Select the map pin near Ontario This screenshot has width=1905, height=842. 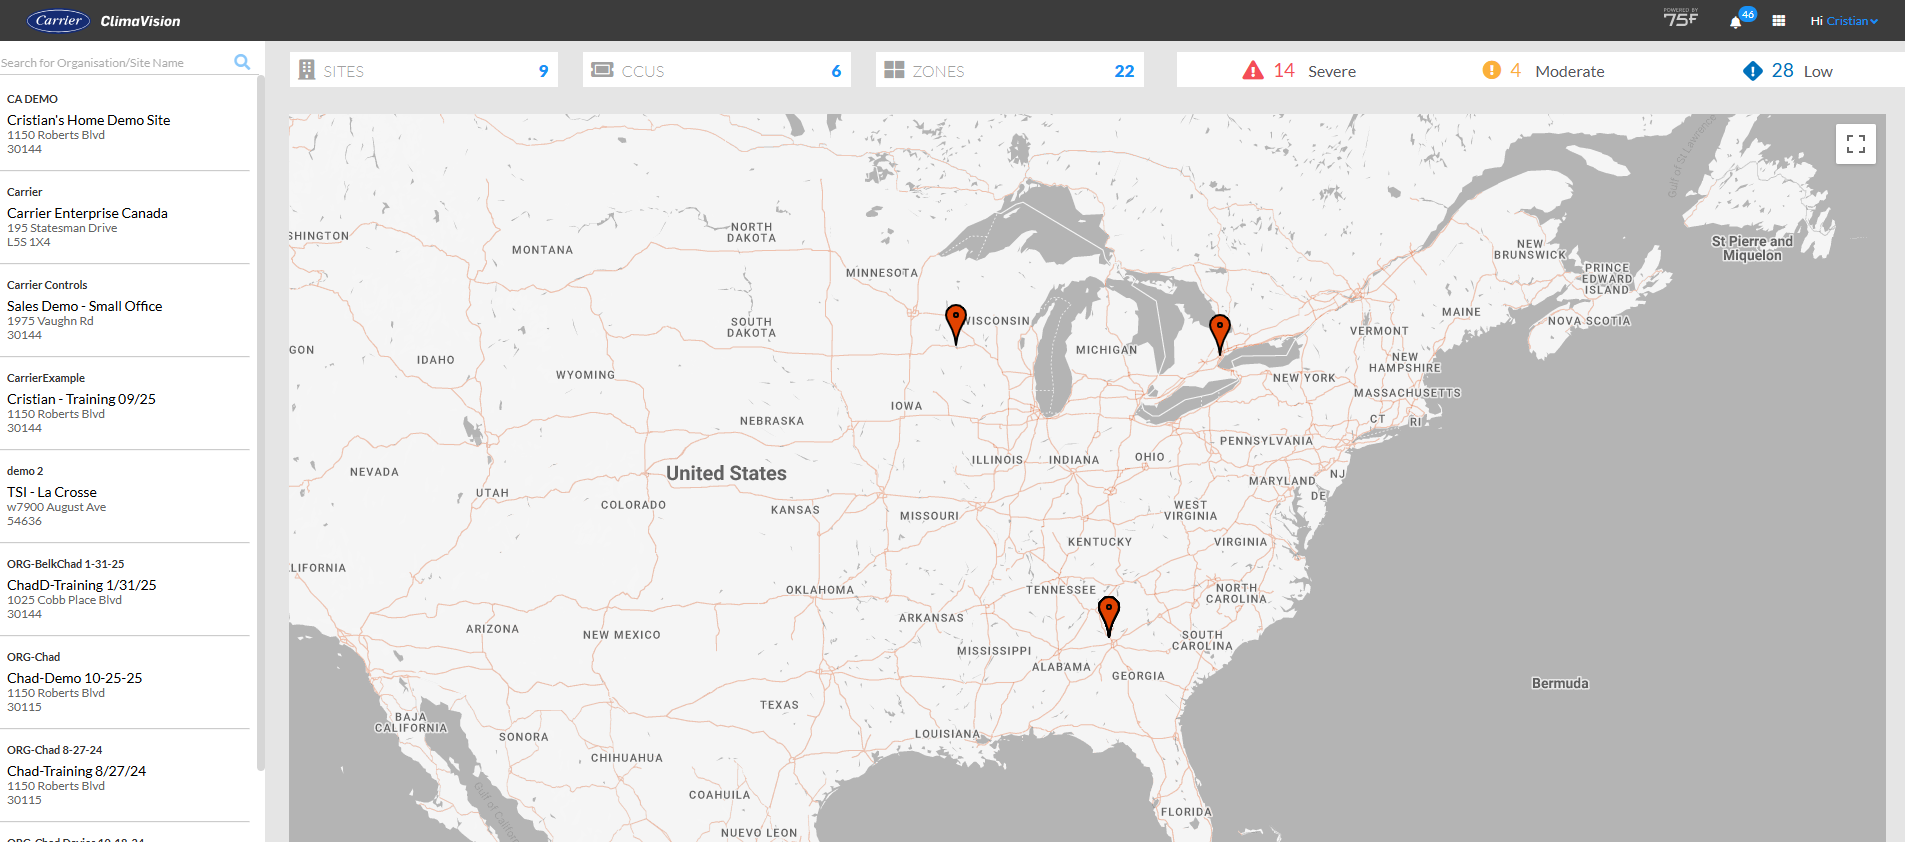click(x=1220, y=335)
